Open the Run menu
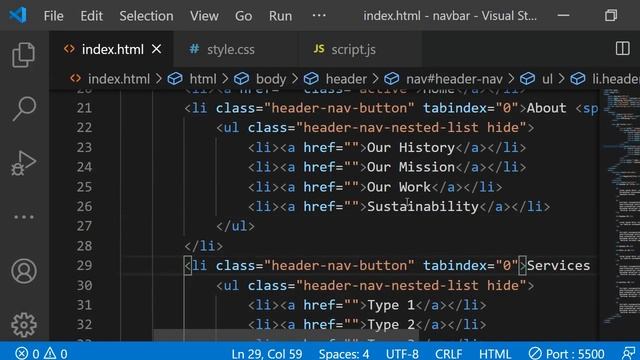 280,16
